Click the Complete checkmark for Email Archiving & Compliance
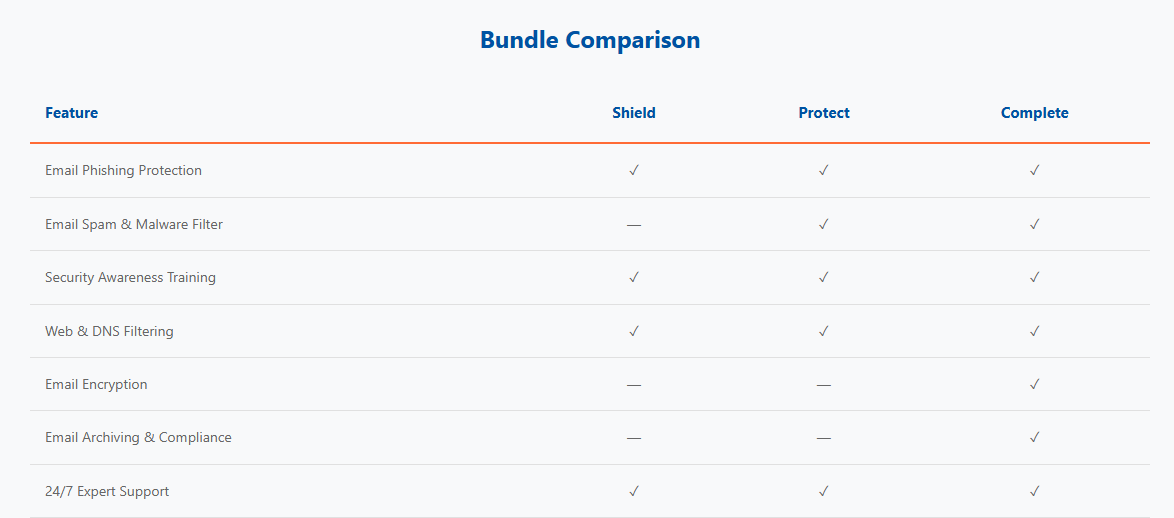This screenshot has width=1174, height=518. click(1035, 437)
